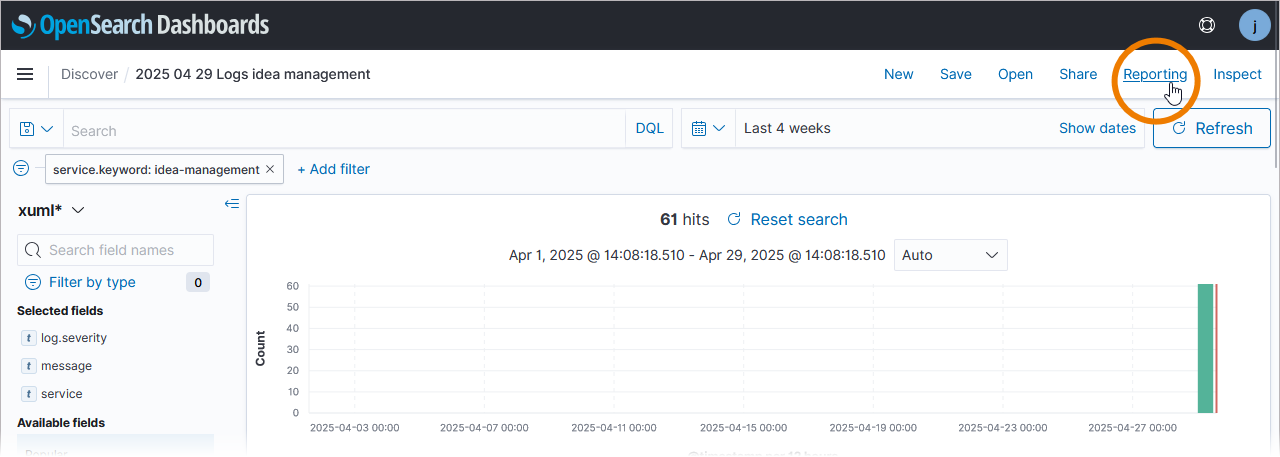The image size is (1280, 457).
Task: Open the help lifebuoy icon
Action: point(1207,25)
